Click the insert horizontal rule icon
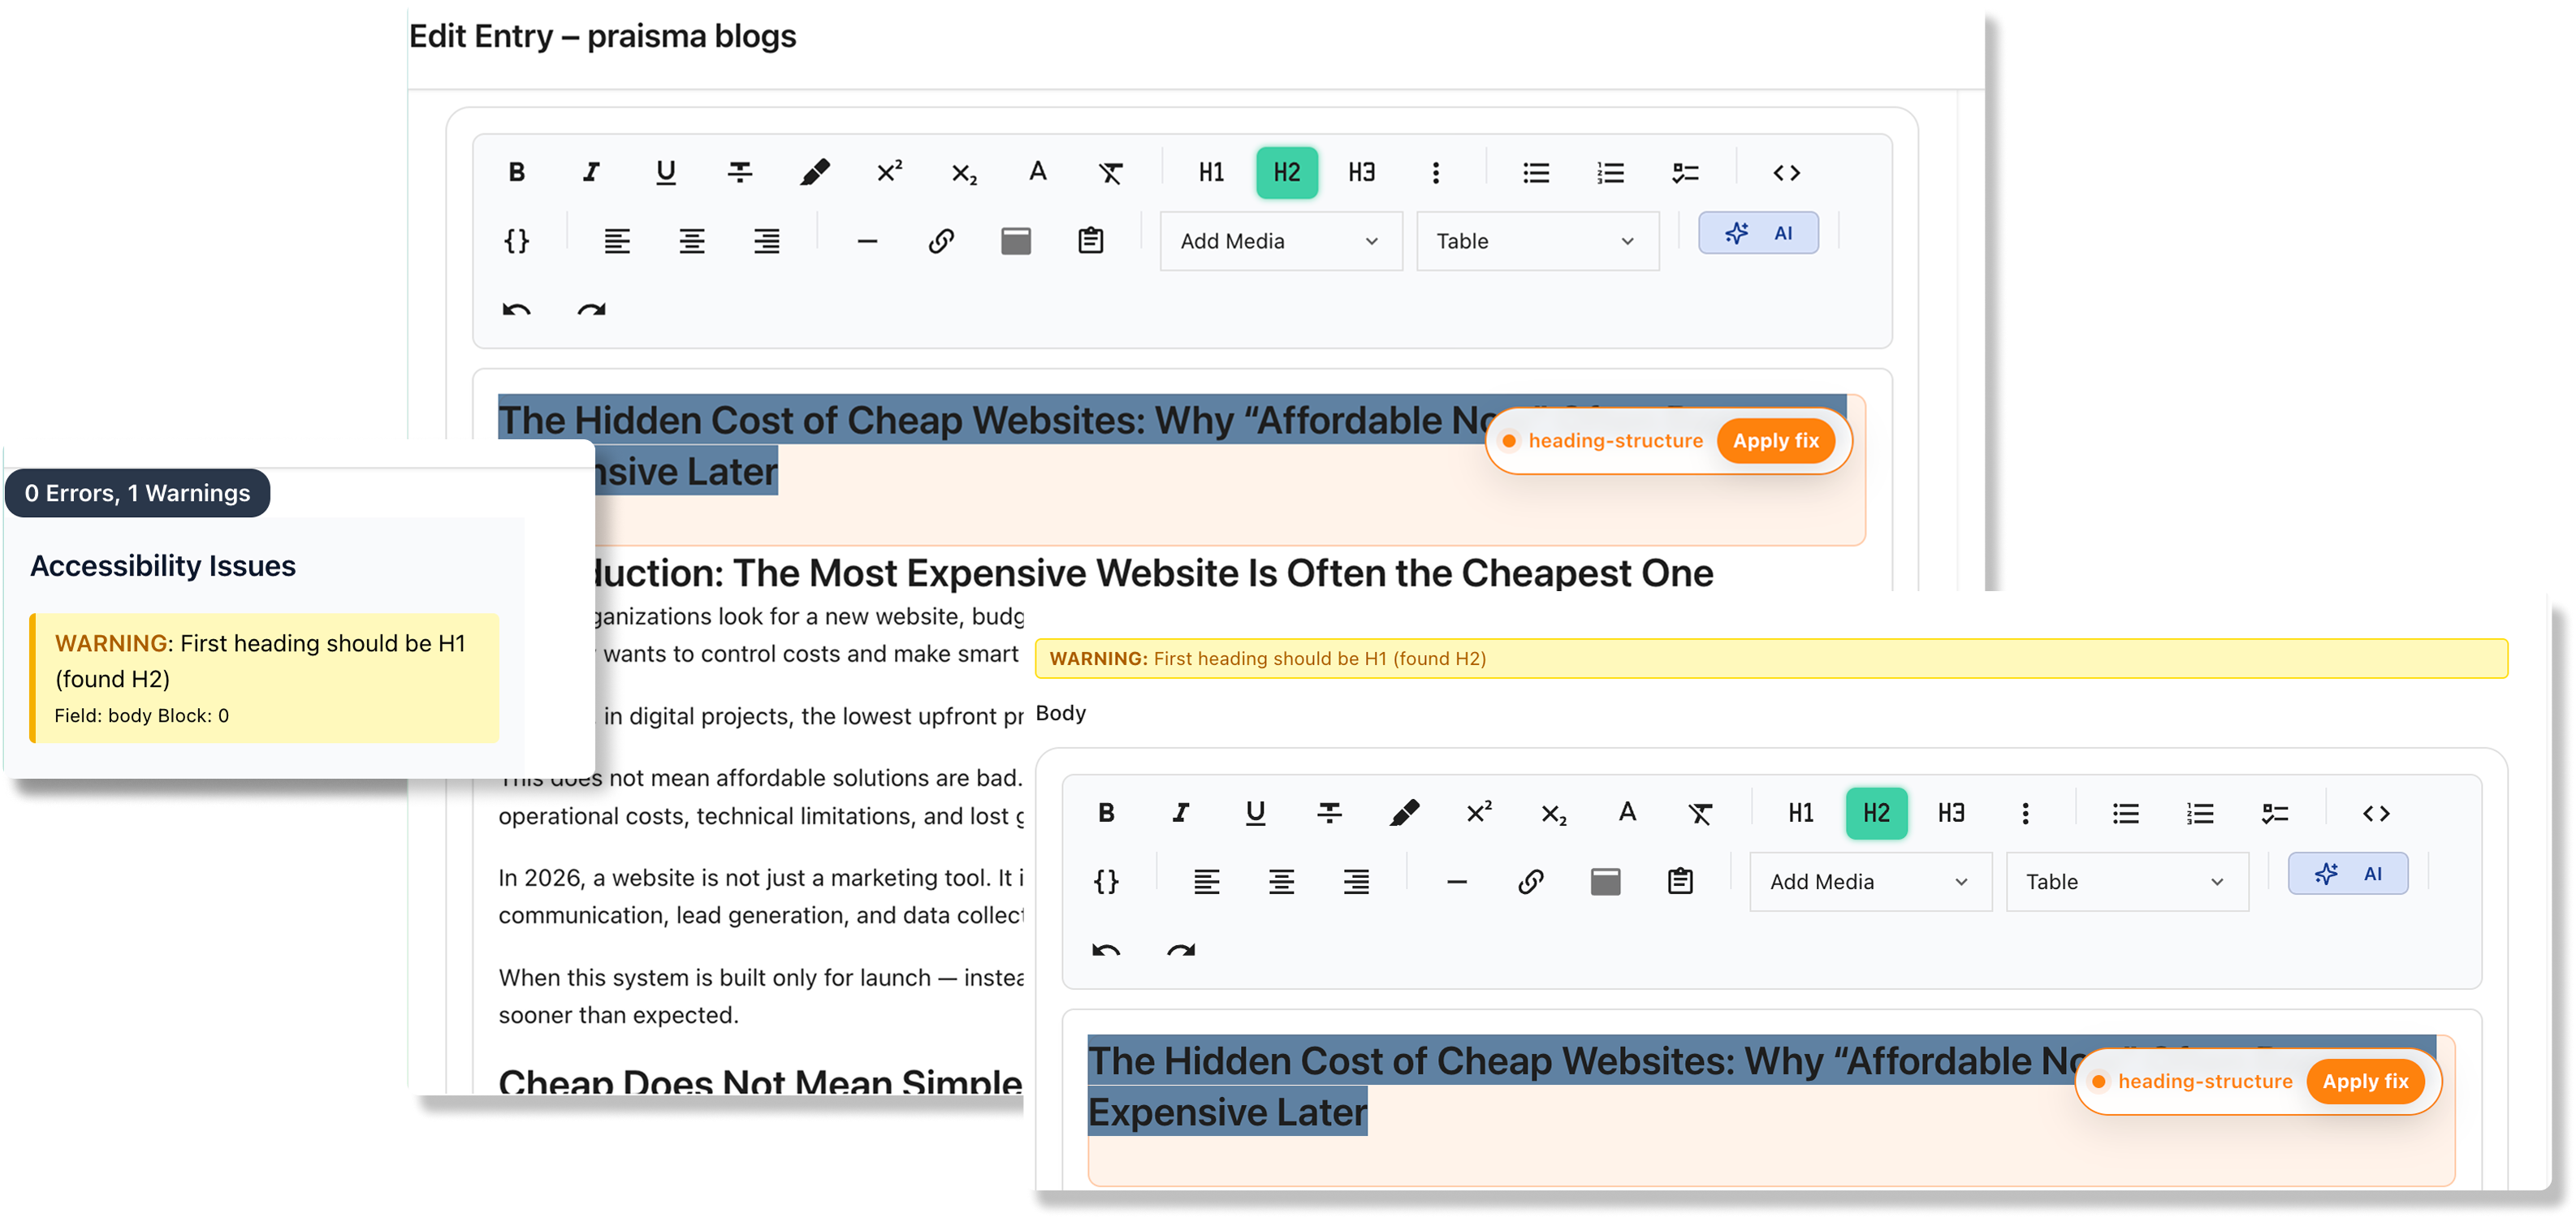 (866, 240)
